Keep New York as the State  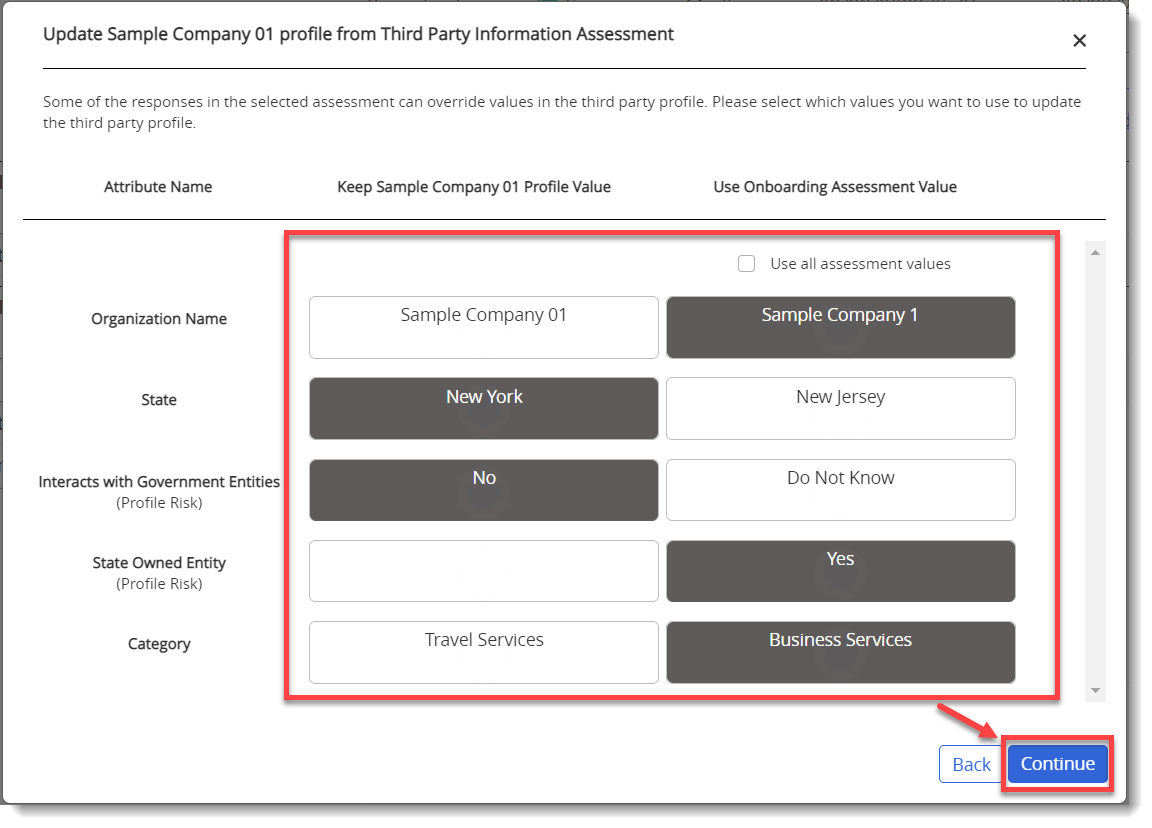click(483, 408)
